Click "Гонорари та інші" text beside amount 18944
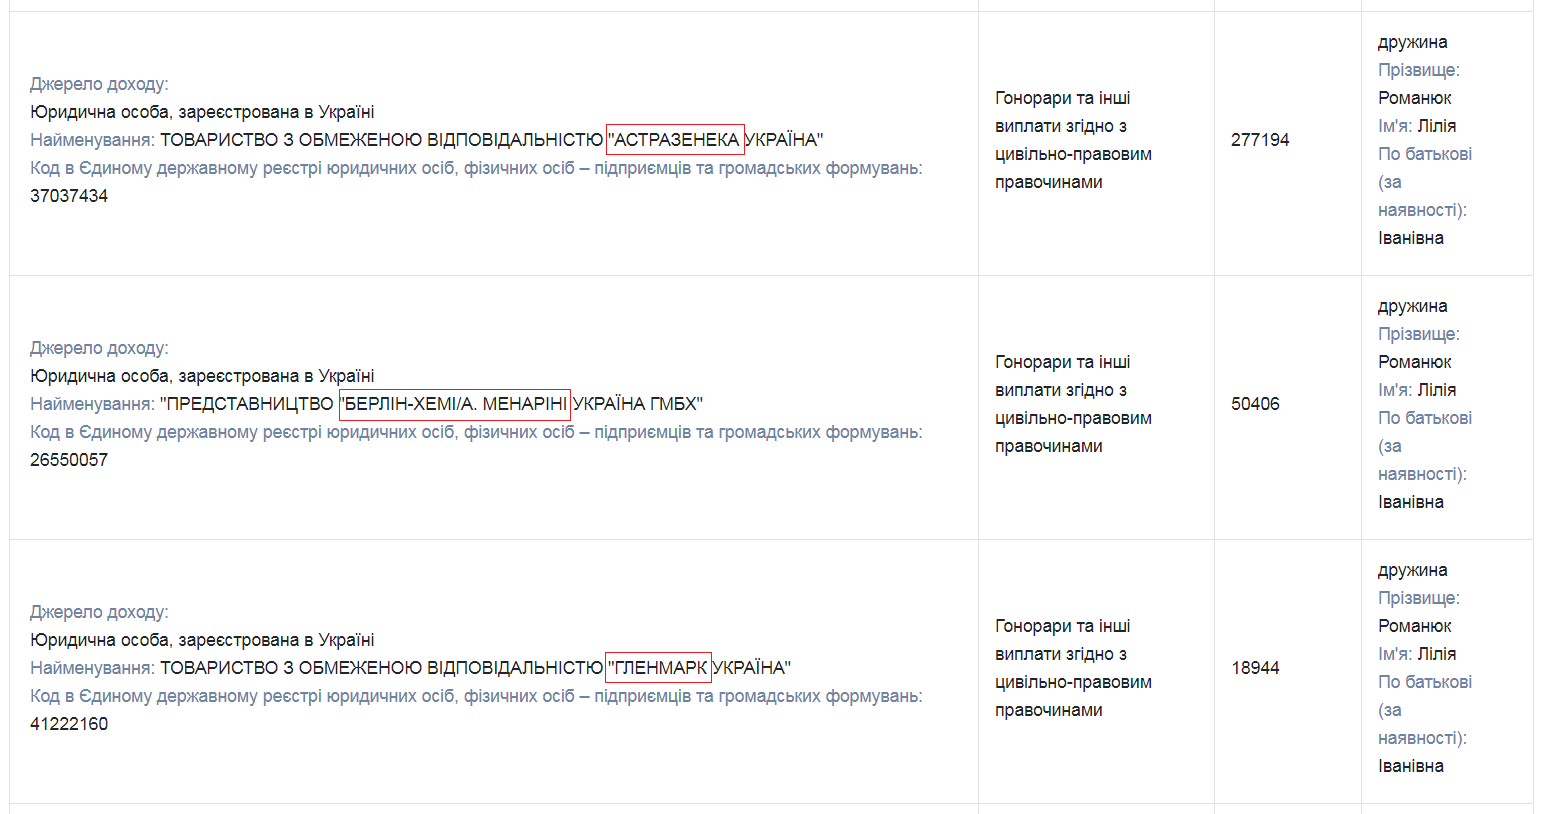Viewport: 1548px width, 814px height. point(1062,626)
